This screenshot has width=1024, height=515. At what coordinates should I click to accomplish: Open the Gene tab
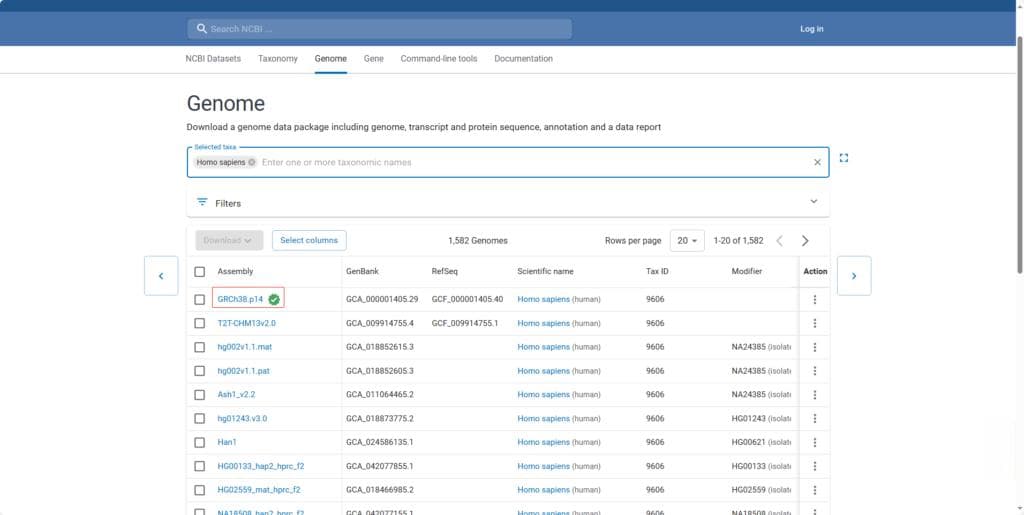(x=374, y=59)
